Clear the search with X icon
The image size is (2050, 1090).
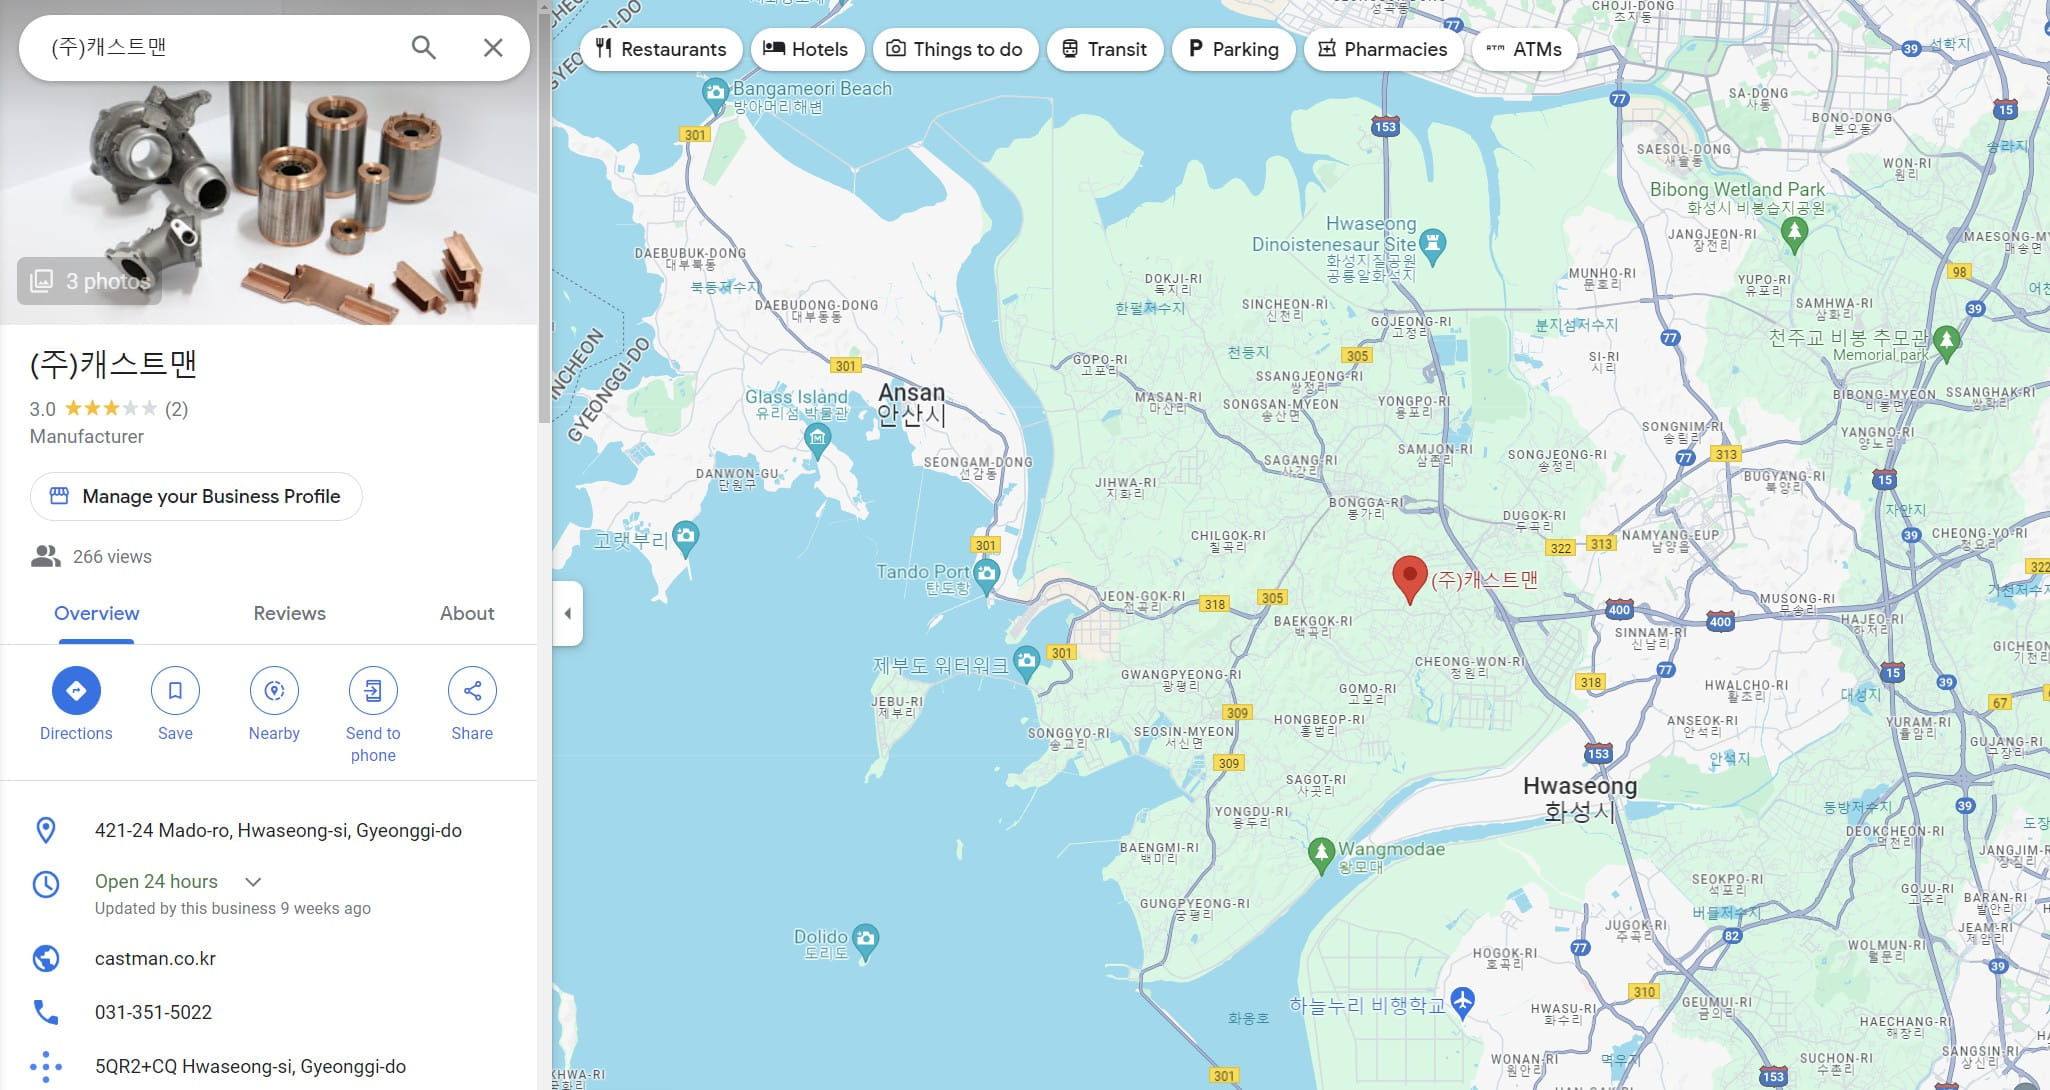tap(493, 47)
